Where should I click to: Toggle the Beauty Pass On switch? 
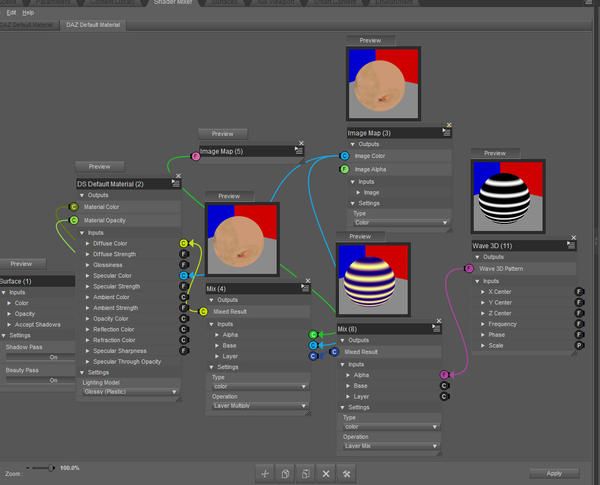coord(40,380)
